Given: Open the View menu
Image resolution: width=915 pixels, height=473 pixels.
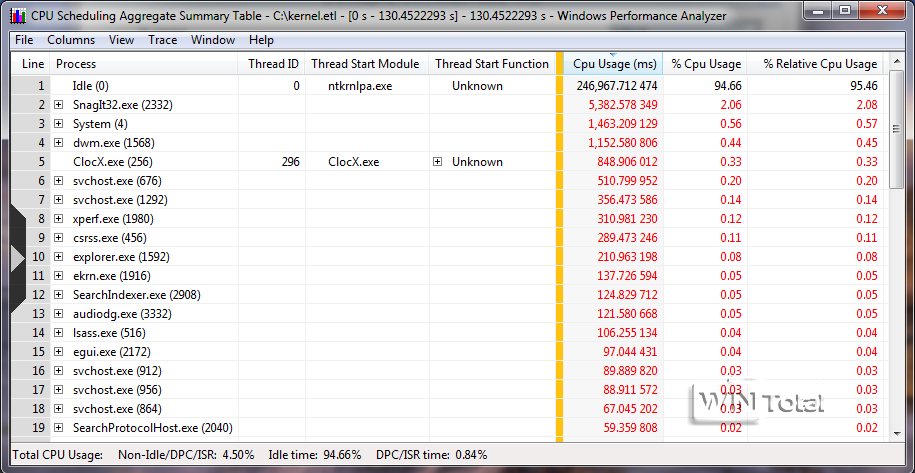Looking at the screenshot, I should pos(121,40).
